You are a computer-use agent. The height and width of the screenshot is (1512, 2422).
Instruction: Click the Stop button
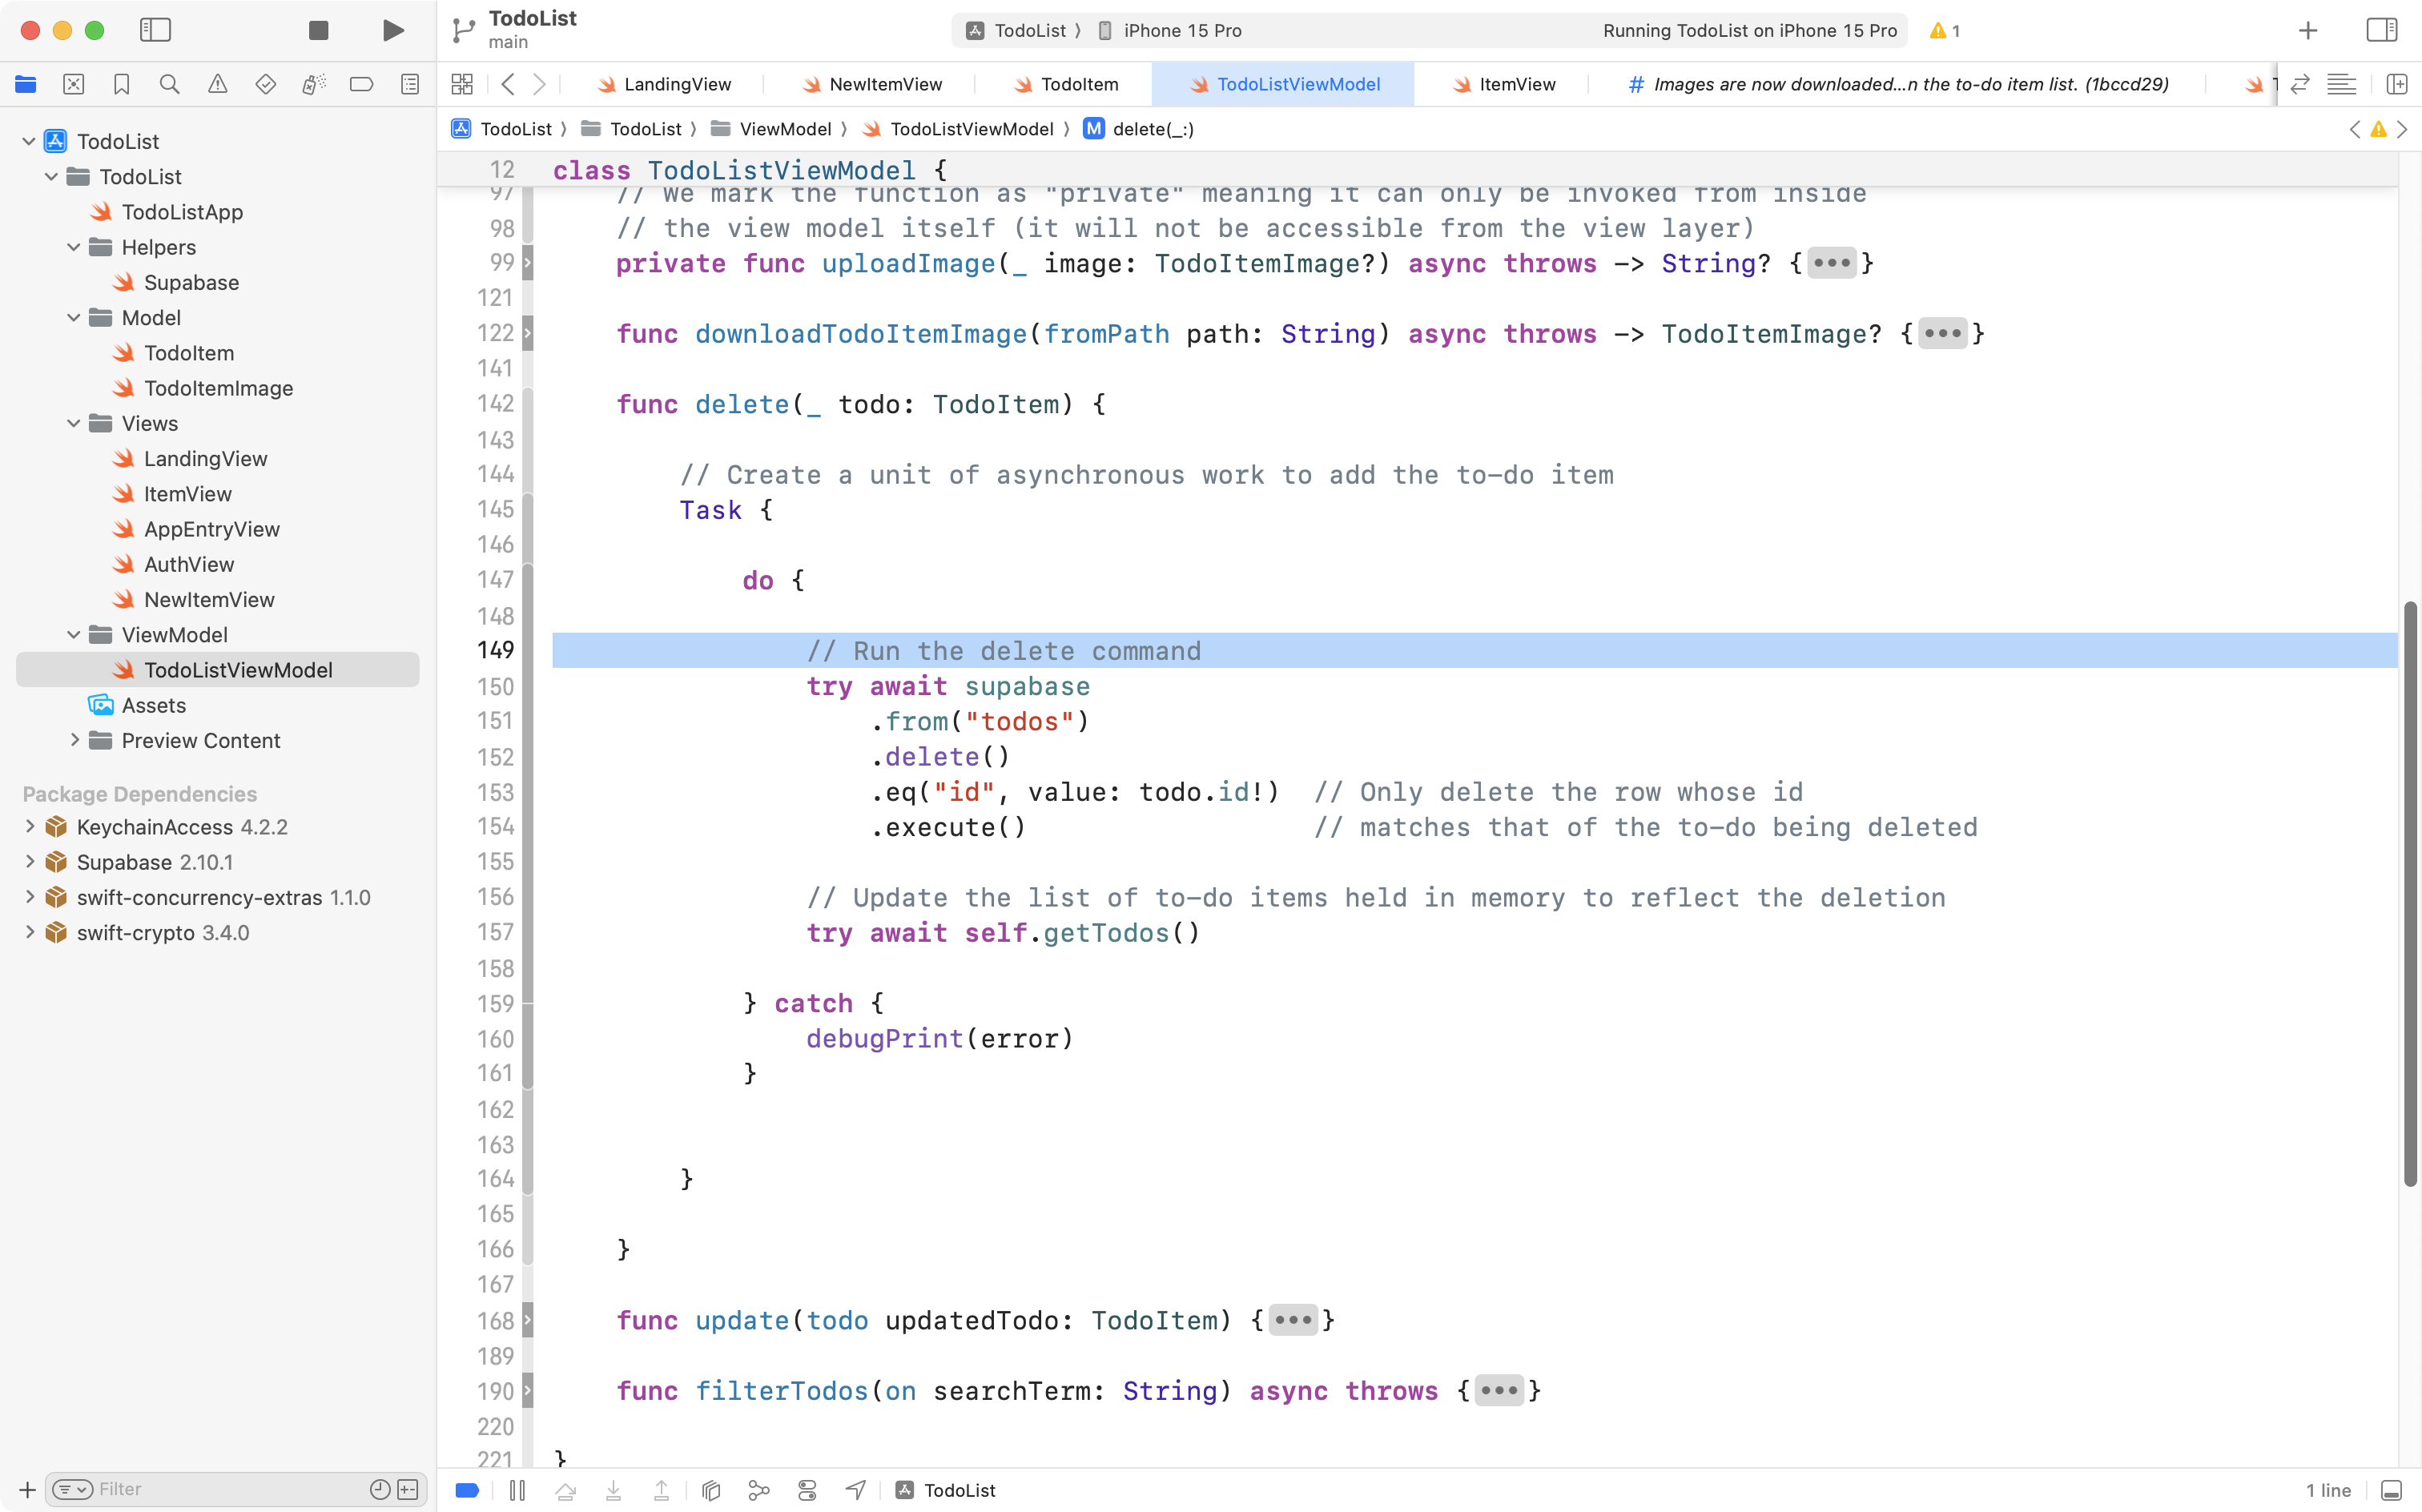(x=317, y=30)
